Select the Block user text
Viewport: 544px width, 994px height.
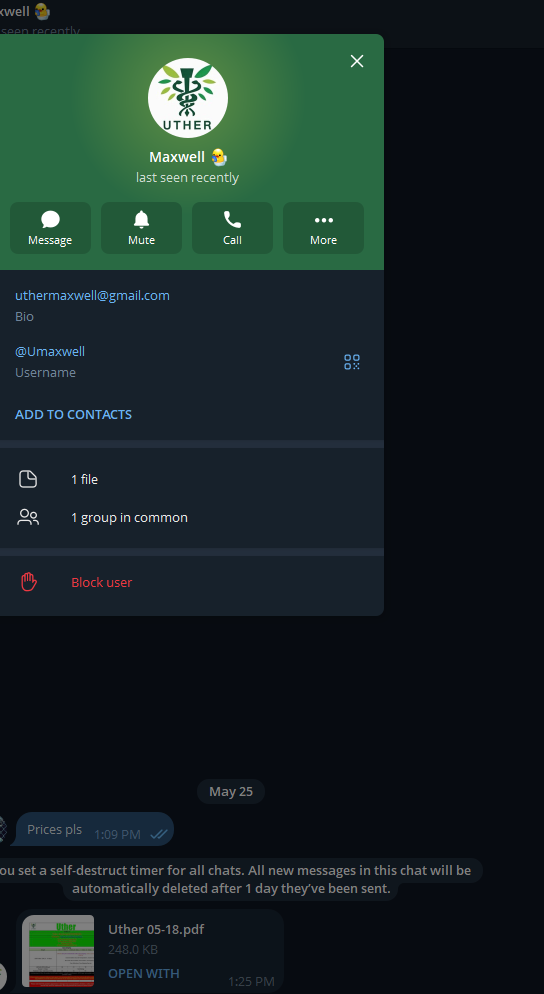click(x=101, y=582)
